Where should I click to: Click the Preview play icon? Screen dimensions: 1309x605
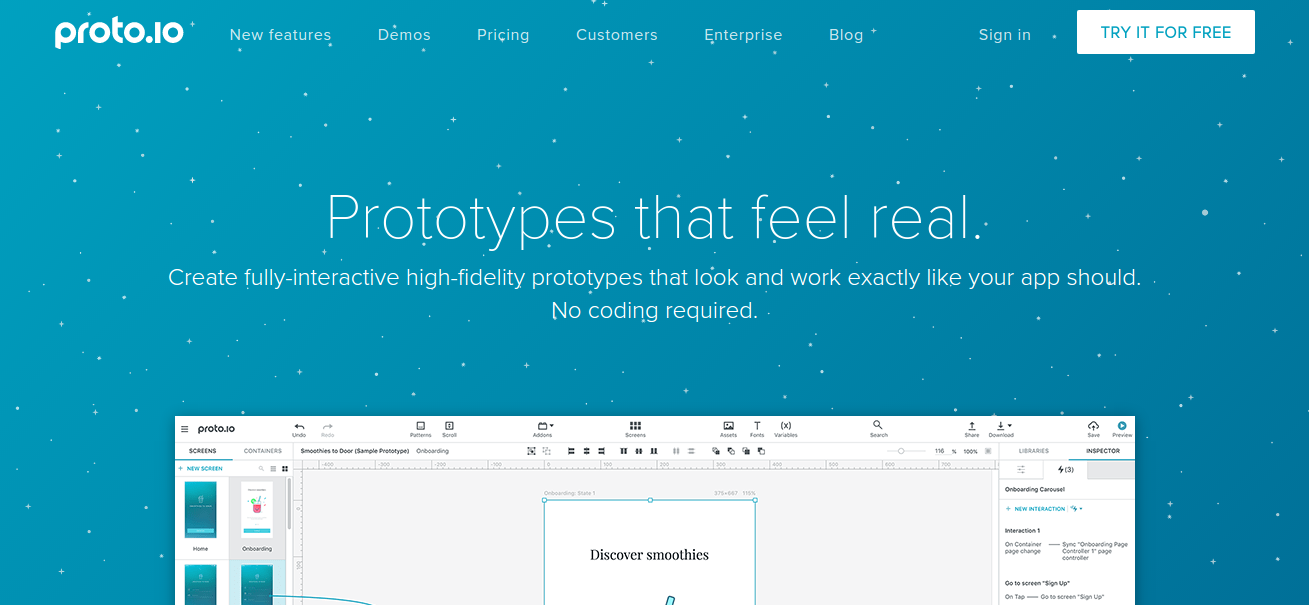1122,426
